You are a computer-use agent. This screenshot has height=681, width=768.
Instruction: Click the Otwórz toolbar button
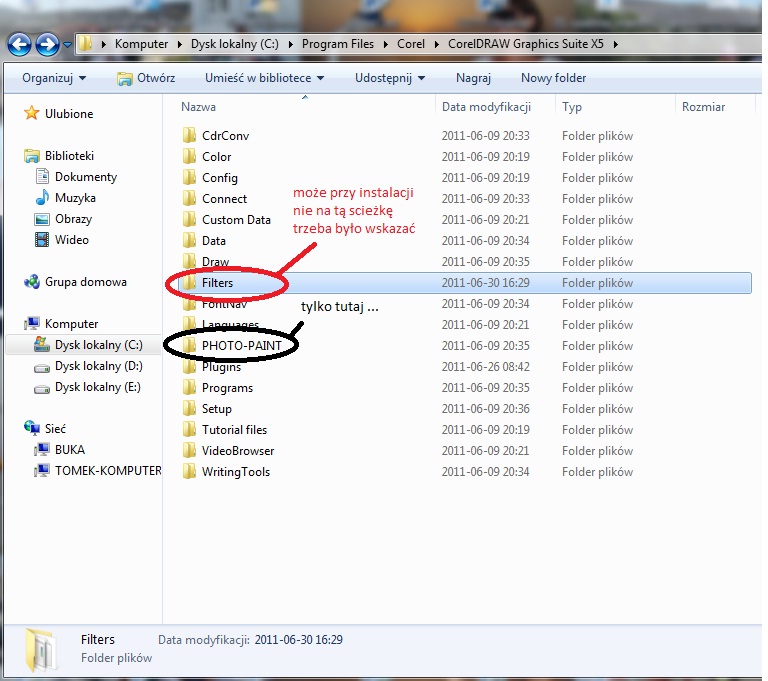coord(146,78)
